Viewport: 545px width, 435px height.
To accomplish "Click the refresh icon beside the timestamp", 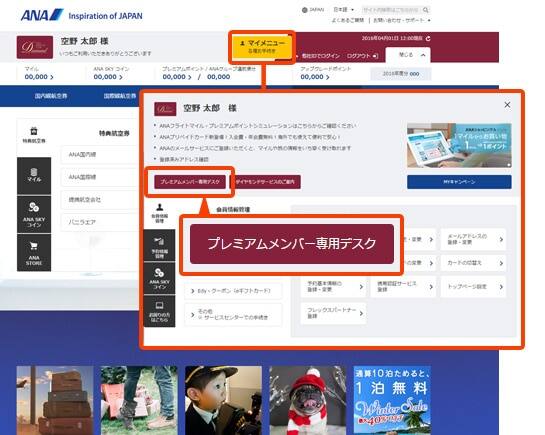I will tap(428, 38).
